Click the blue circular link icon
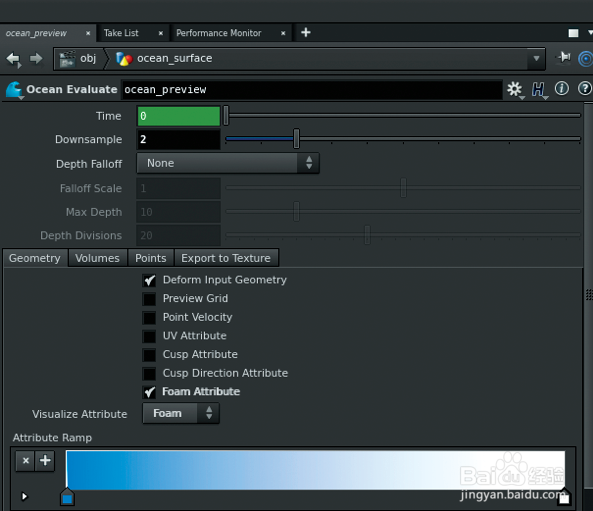Viewport: 593px width, 511px height. tap(585, 59)
